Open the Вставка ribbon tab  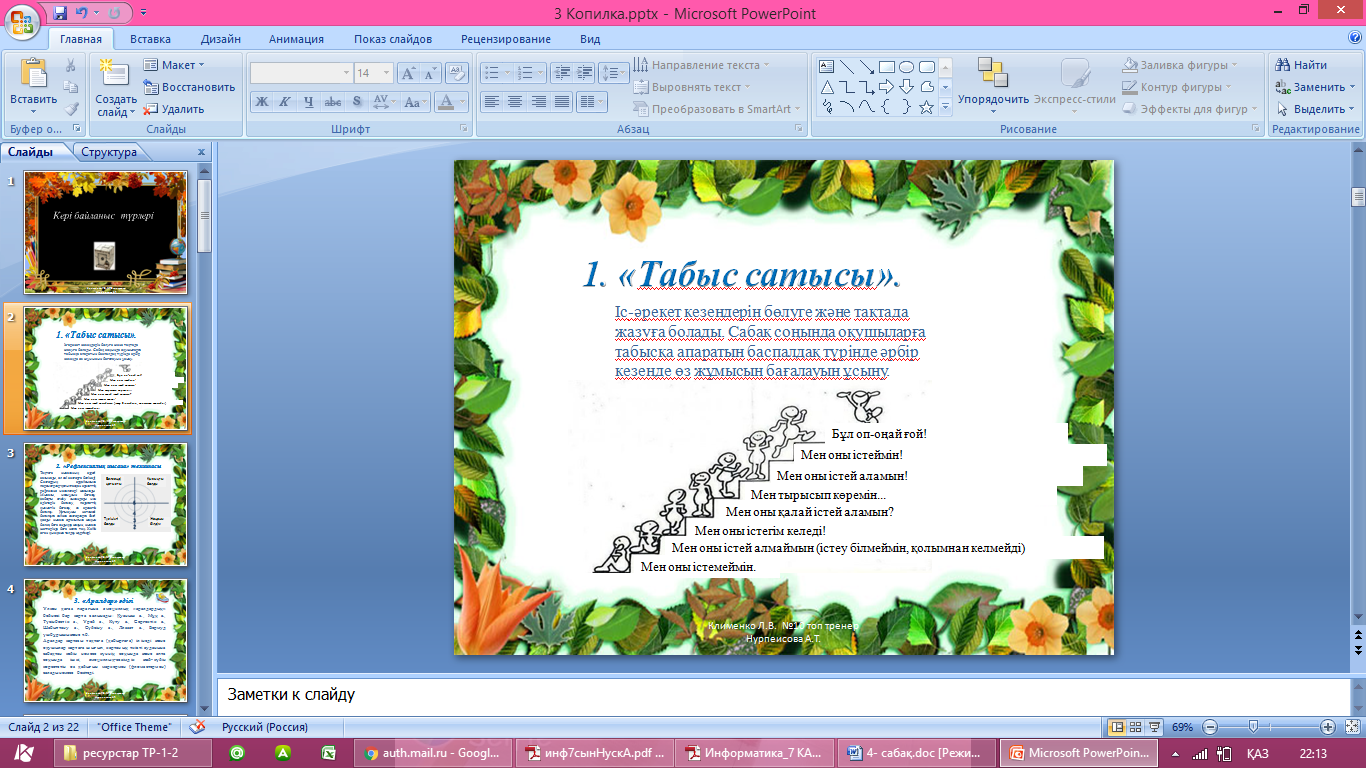pos(150,39)
